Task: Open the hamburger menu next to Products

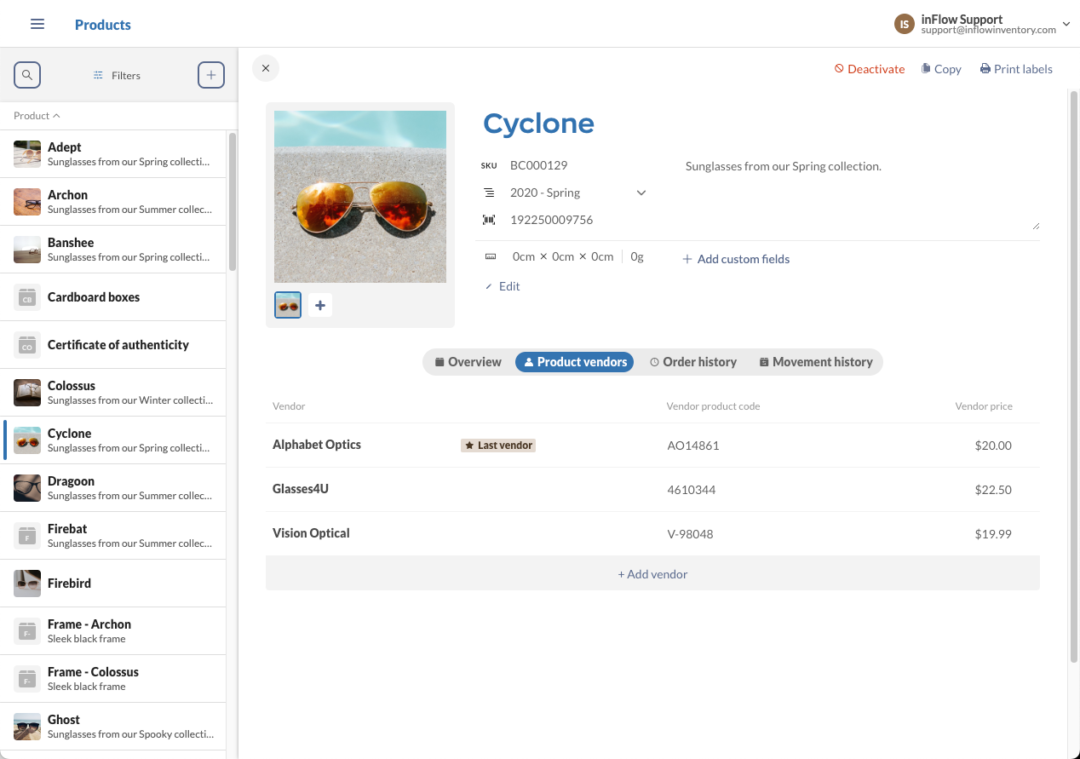Action: pyautogui.click(x=37, y=24)
